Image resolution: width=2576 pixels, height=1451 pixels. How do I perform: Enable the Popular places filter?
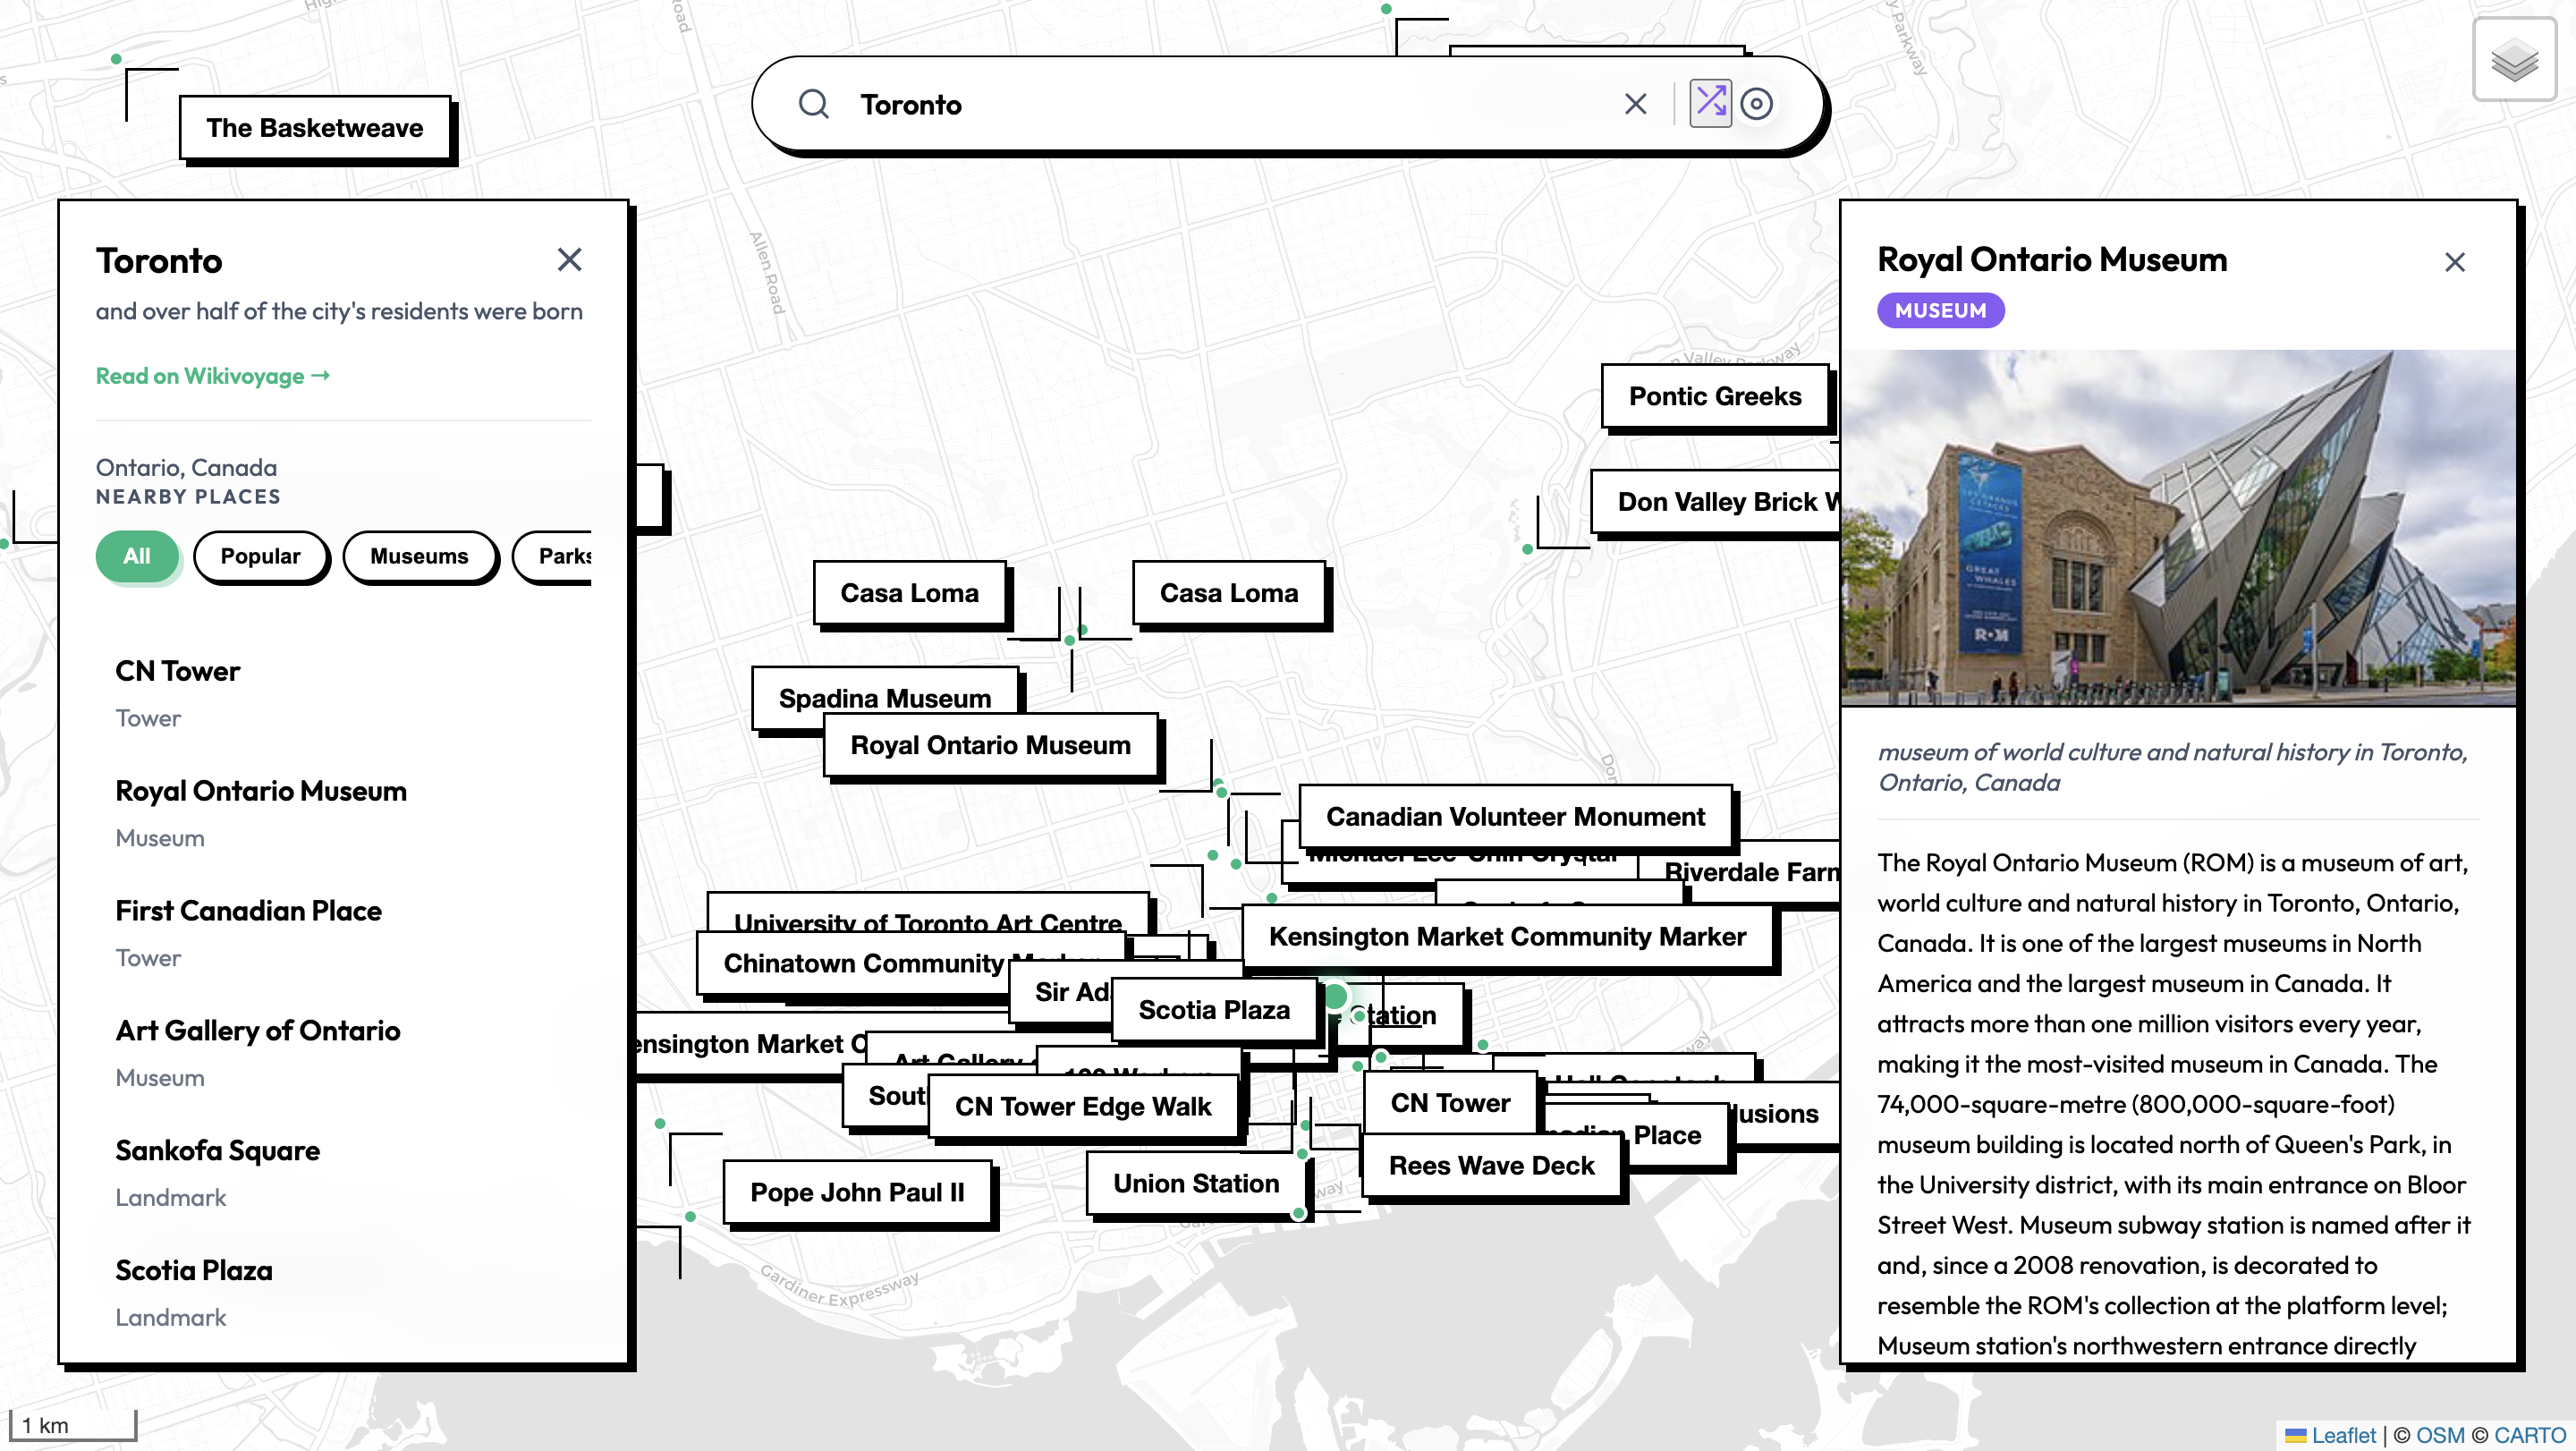(x=261, y=556)
